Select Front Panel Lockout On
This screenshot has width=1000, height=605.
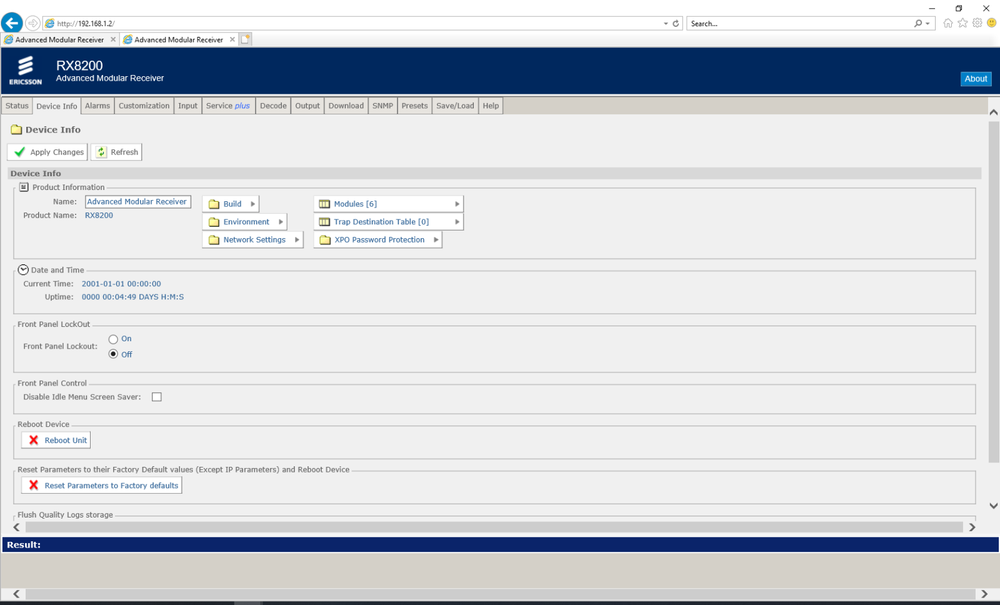[x=114, y=339]
